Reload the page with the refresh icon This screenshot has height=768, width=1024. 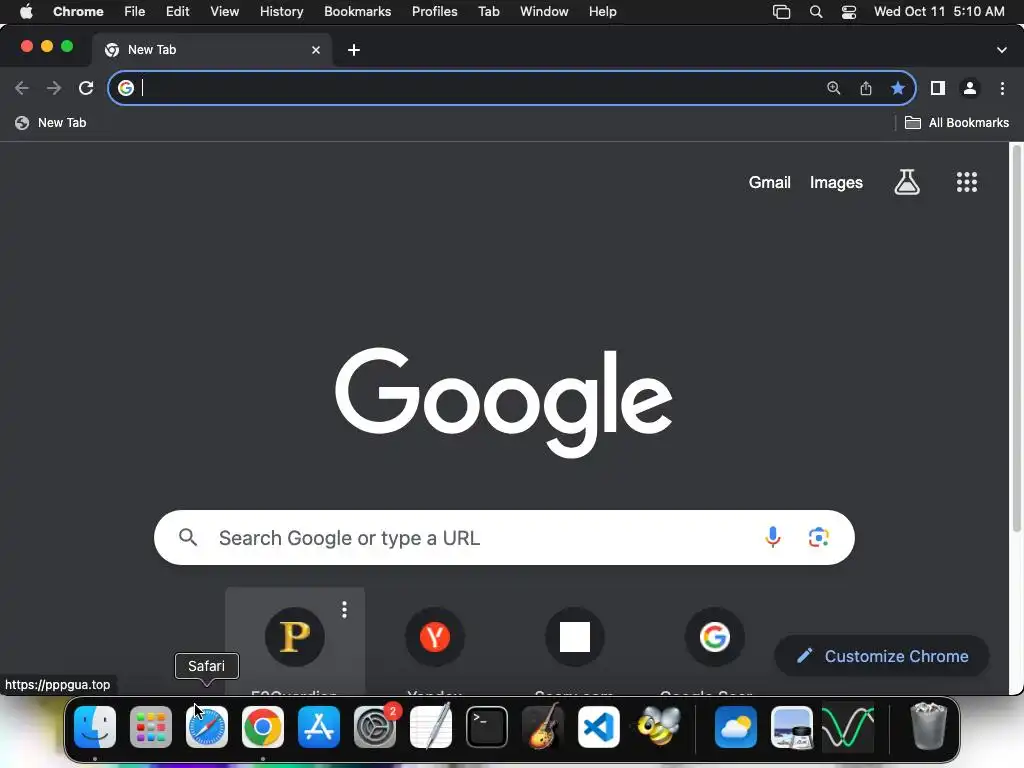86,88
